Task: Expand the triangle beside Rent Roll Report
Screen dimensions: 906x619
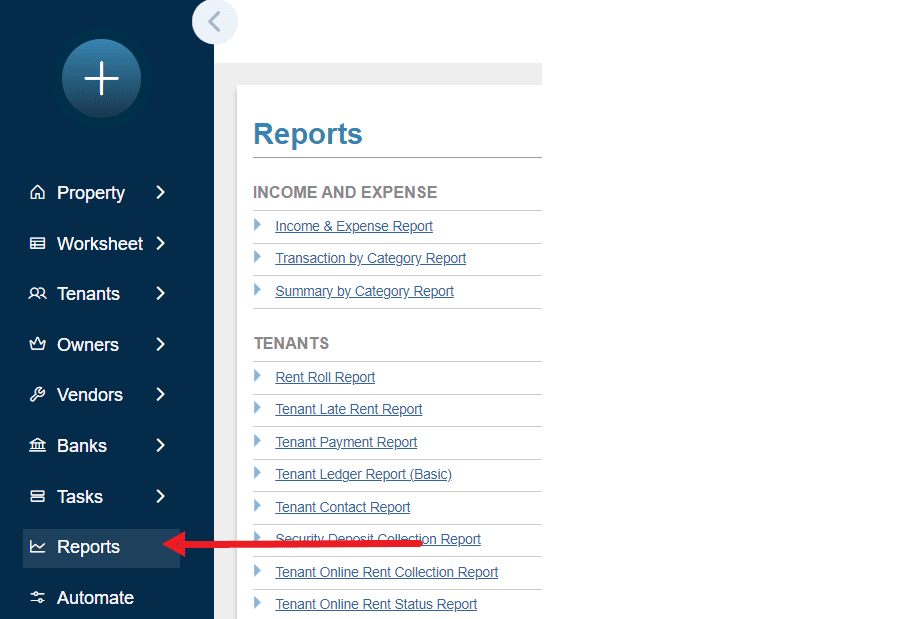Action: [258, 376]
